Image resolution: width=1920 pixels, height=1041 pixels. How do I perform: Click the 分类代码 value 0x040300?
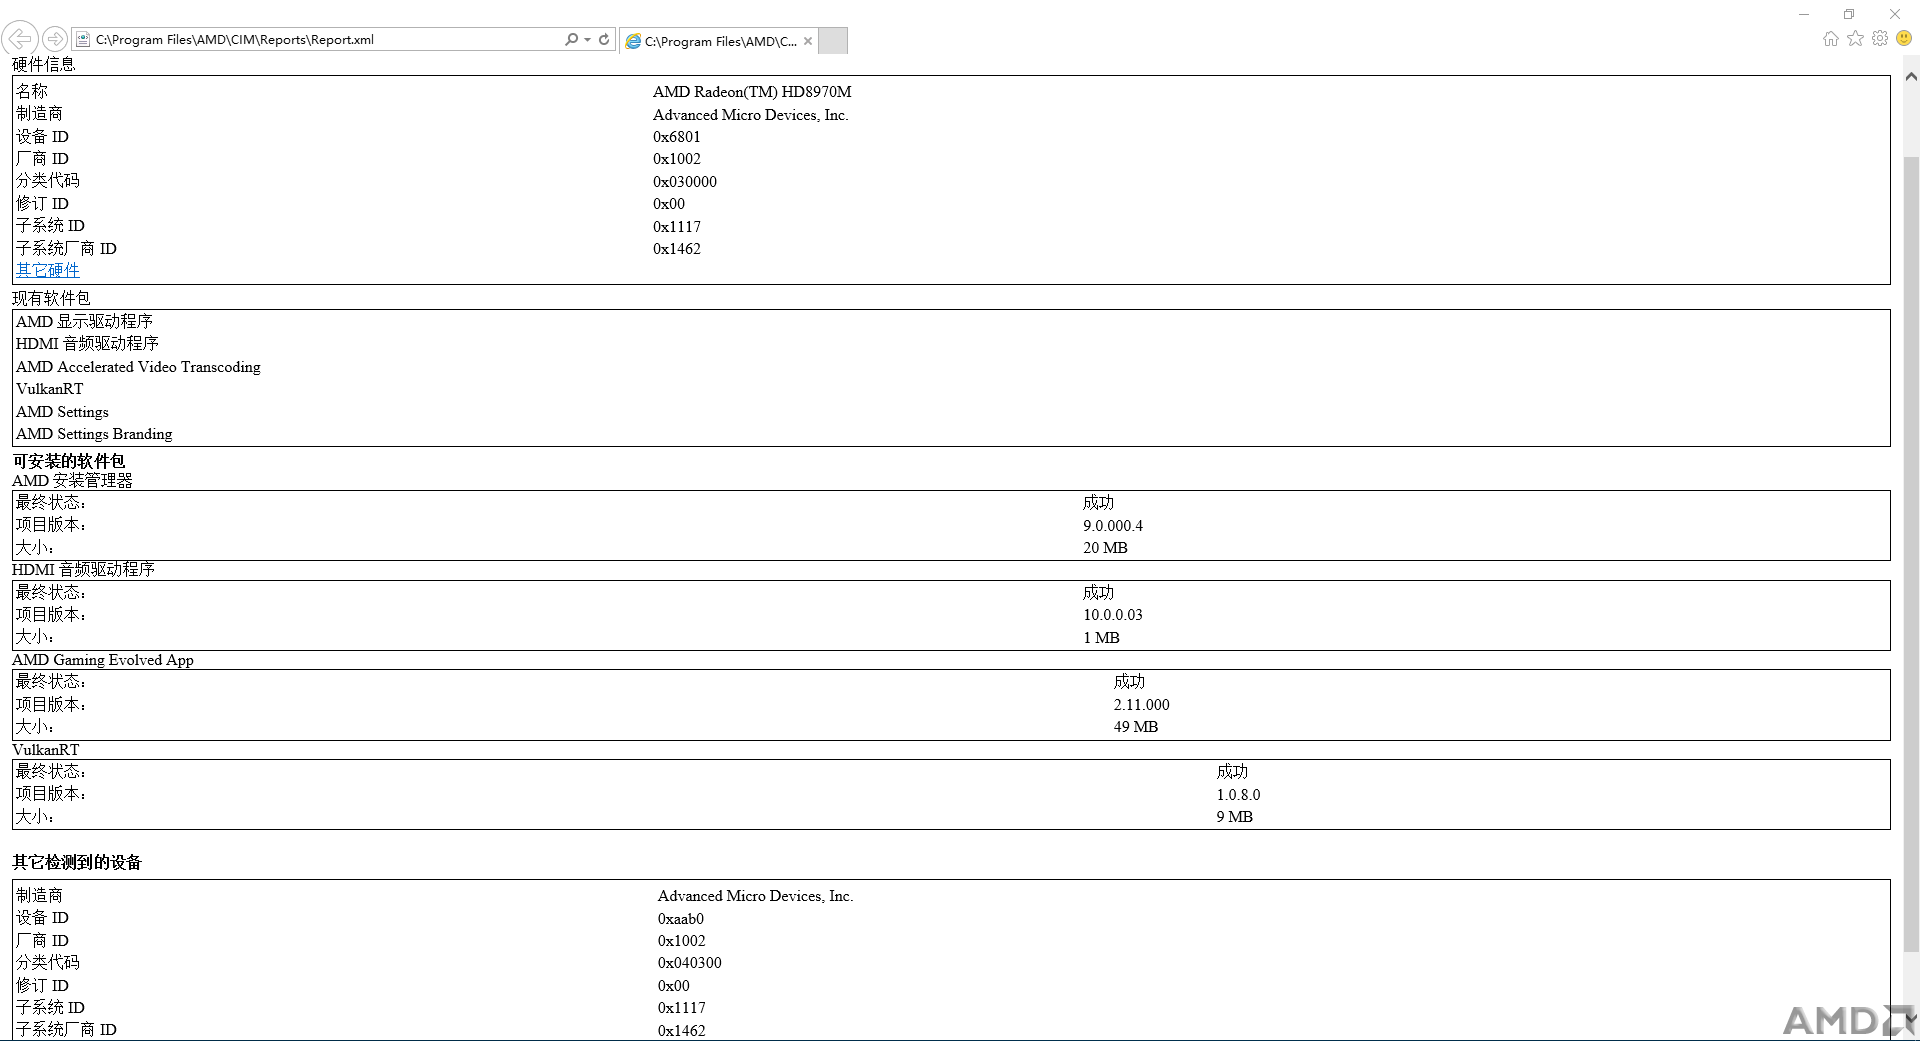pos(690,963)
